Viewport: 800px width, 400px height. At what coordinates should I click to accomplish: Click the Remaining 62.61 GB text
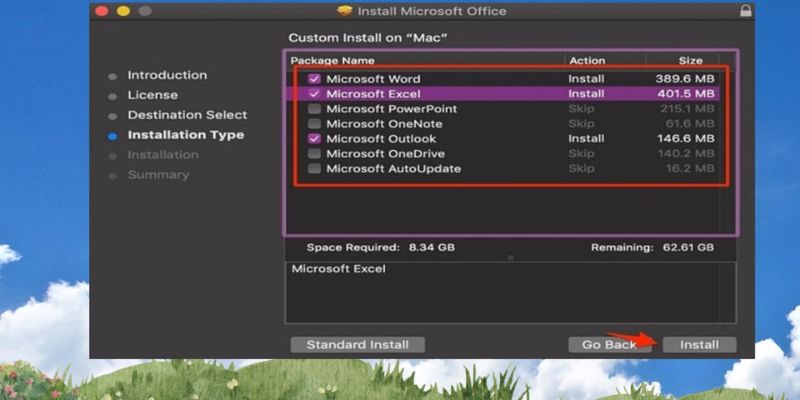click(x=652, y=248)
